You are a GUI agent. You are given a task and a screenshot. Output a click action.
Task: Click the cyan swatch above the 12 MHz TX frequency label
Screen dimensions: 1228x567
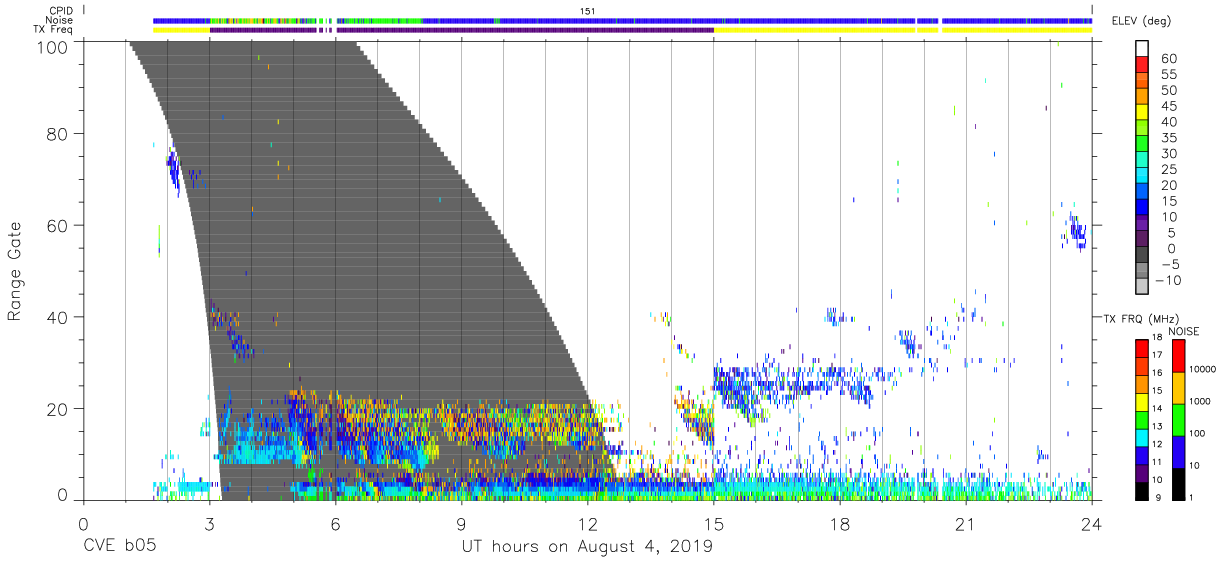pyautogui.click(x=1143, y=436)
